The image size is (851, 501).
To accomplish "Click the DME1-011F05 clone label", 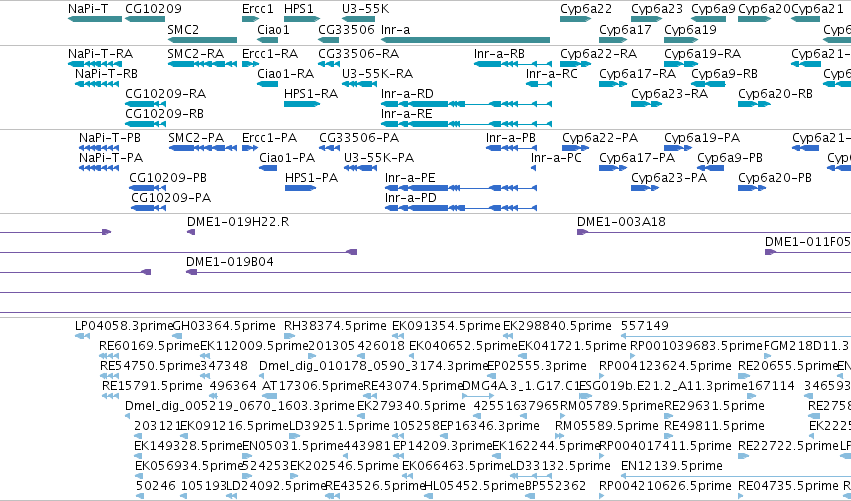I will point(808,242).
